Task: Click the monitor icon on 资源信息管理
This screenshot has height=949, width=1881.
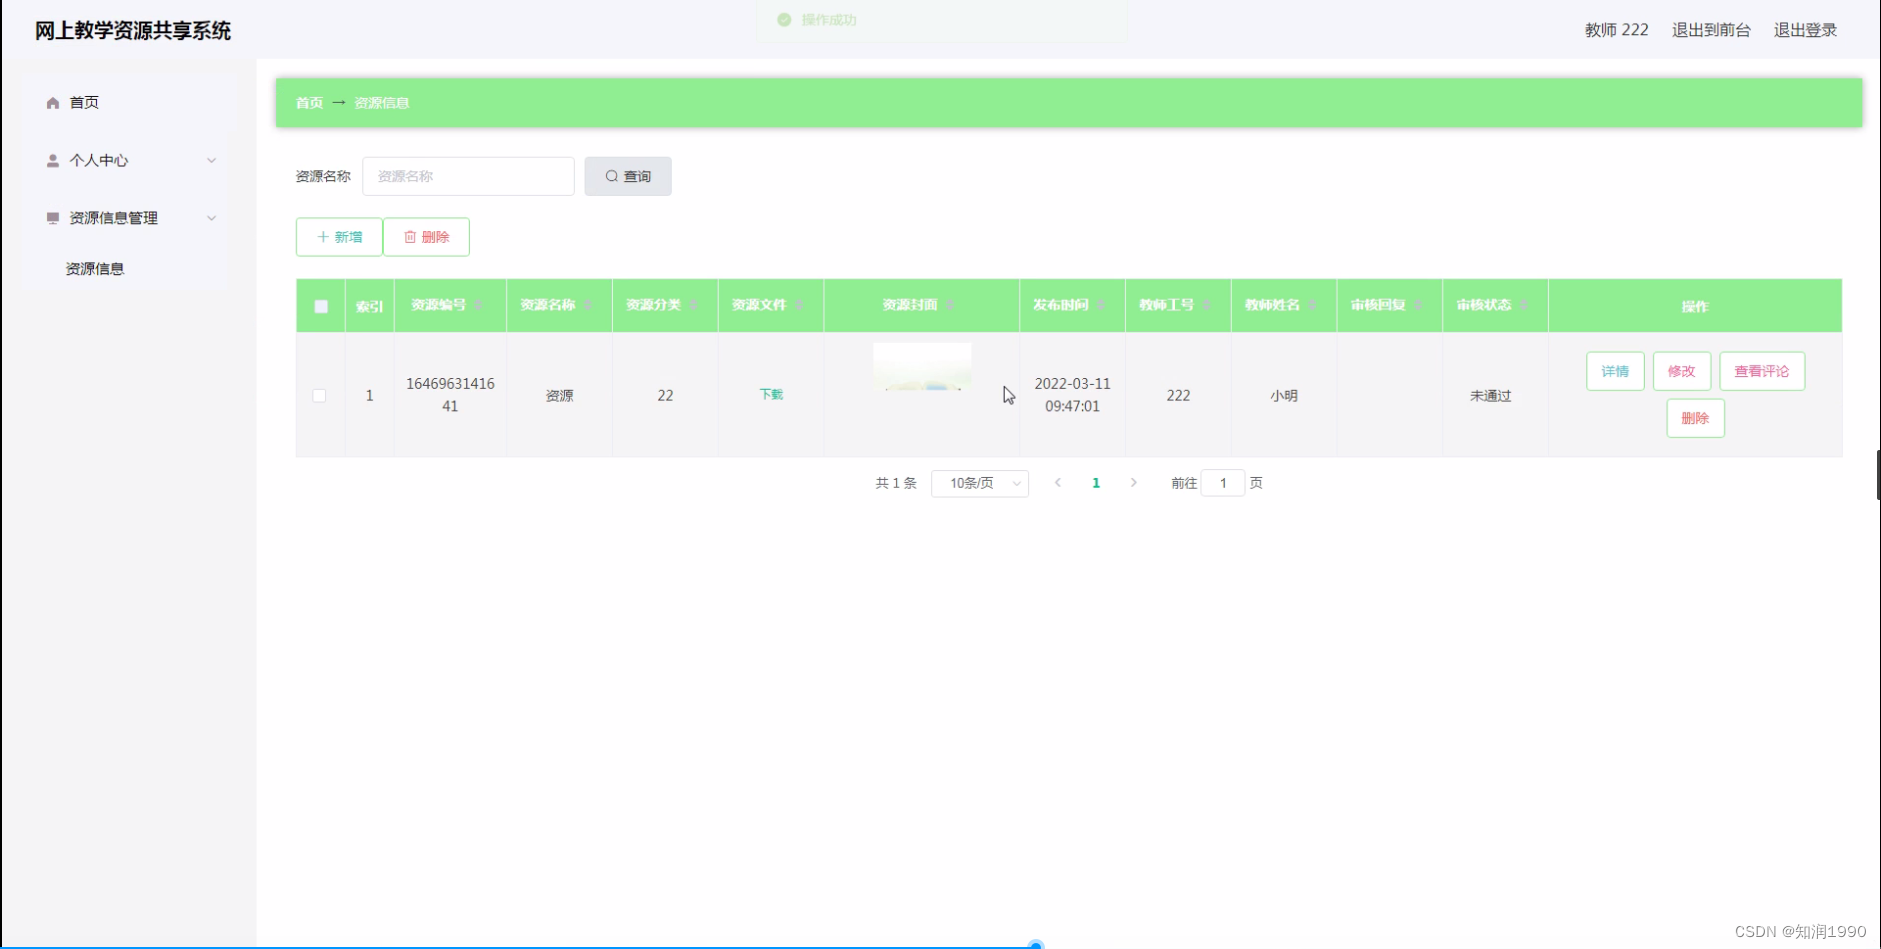Action: click(x=51, y=218)
